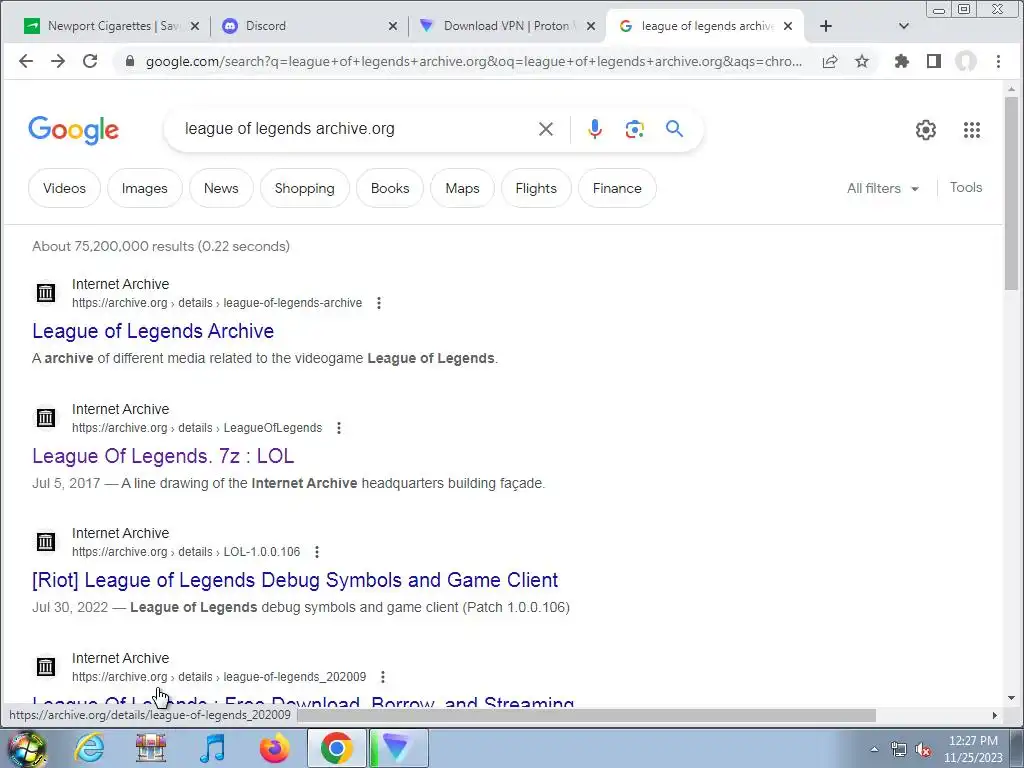Submit search with magnifying glass icon
The height and width of the screenshot is (768, 1024).
(675, 129)
